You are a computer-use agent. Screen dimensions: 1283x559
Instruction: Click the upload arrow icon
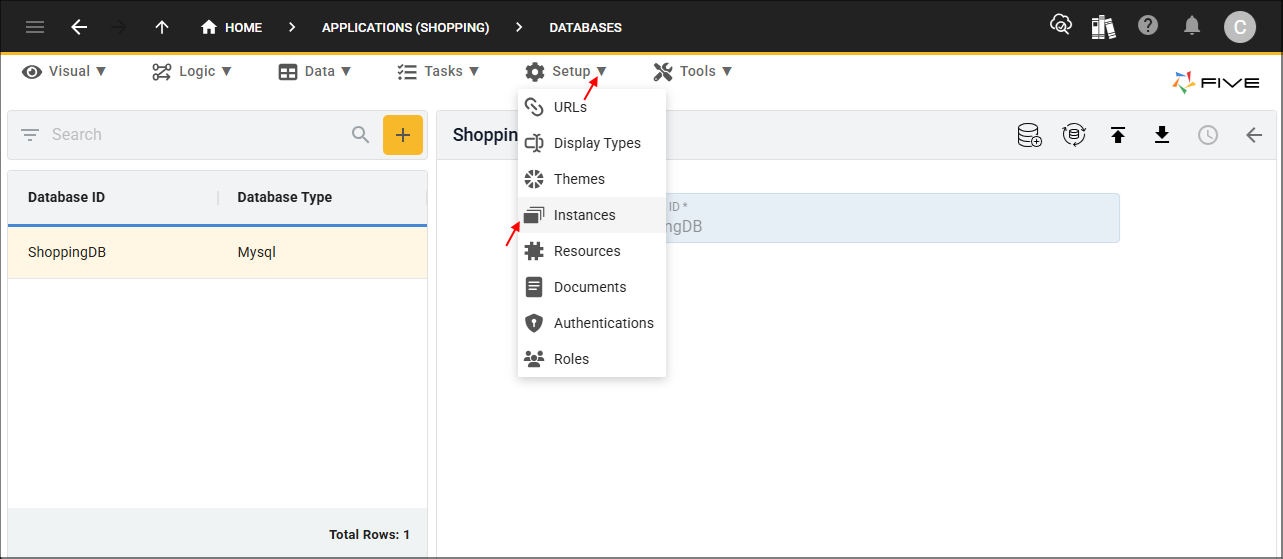pos(1118,135)
